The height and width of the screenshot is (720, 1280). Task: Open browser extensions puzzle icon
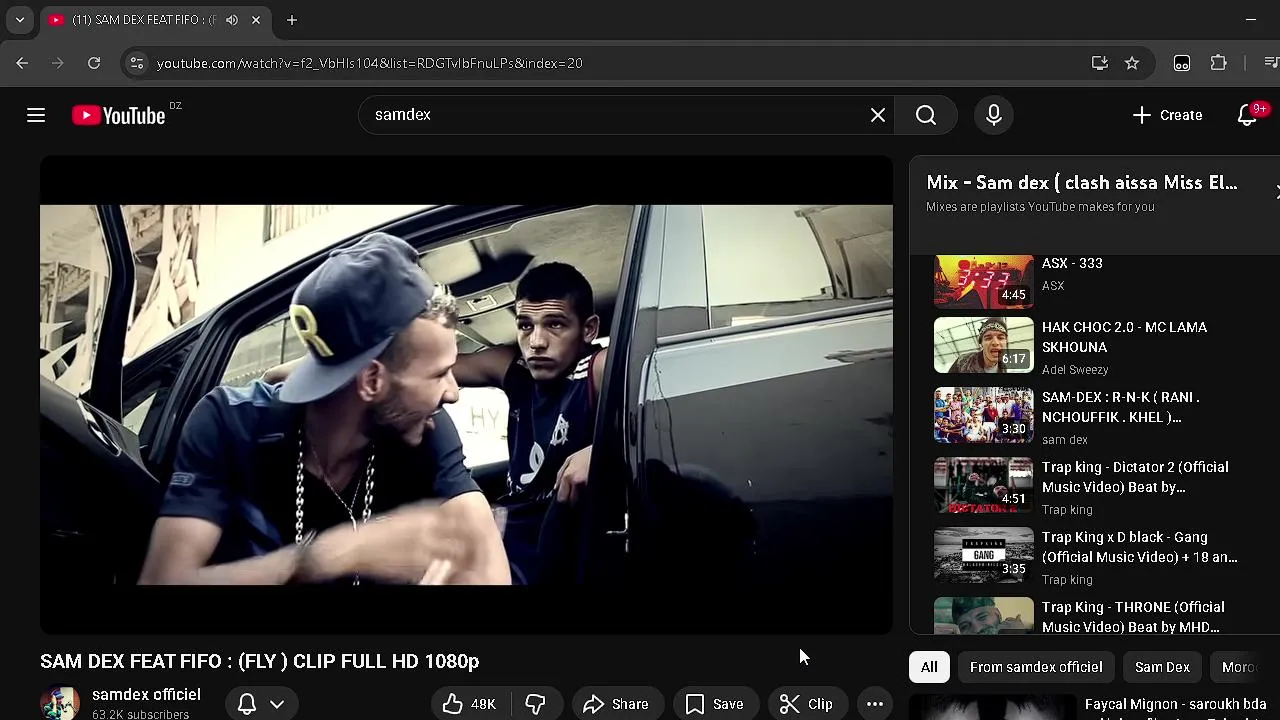coord(1218,63)
